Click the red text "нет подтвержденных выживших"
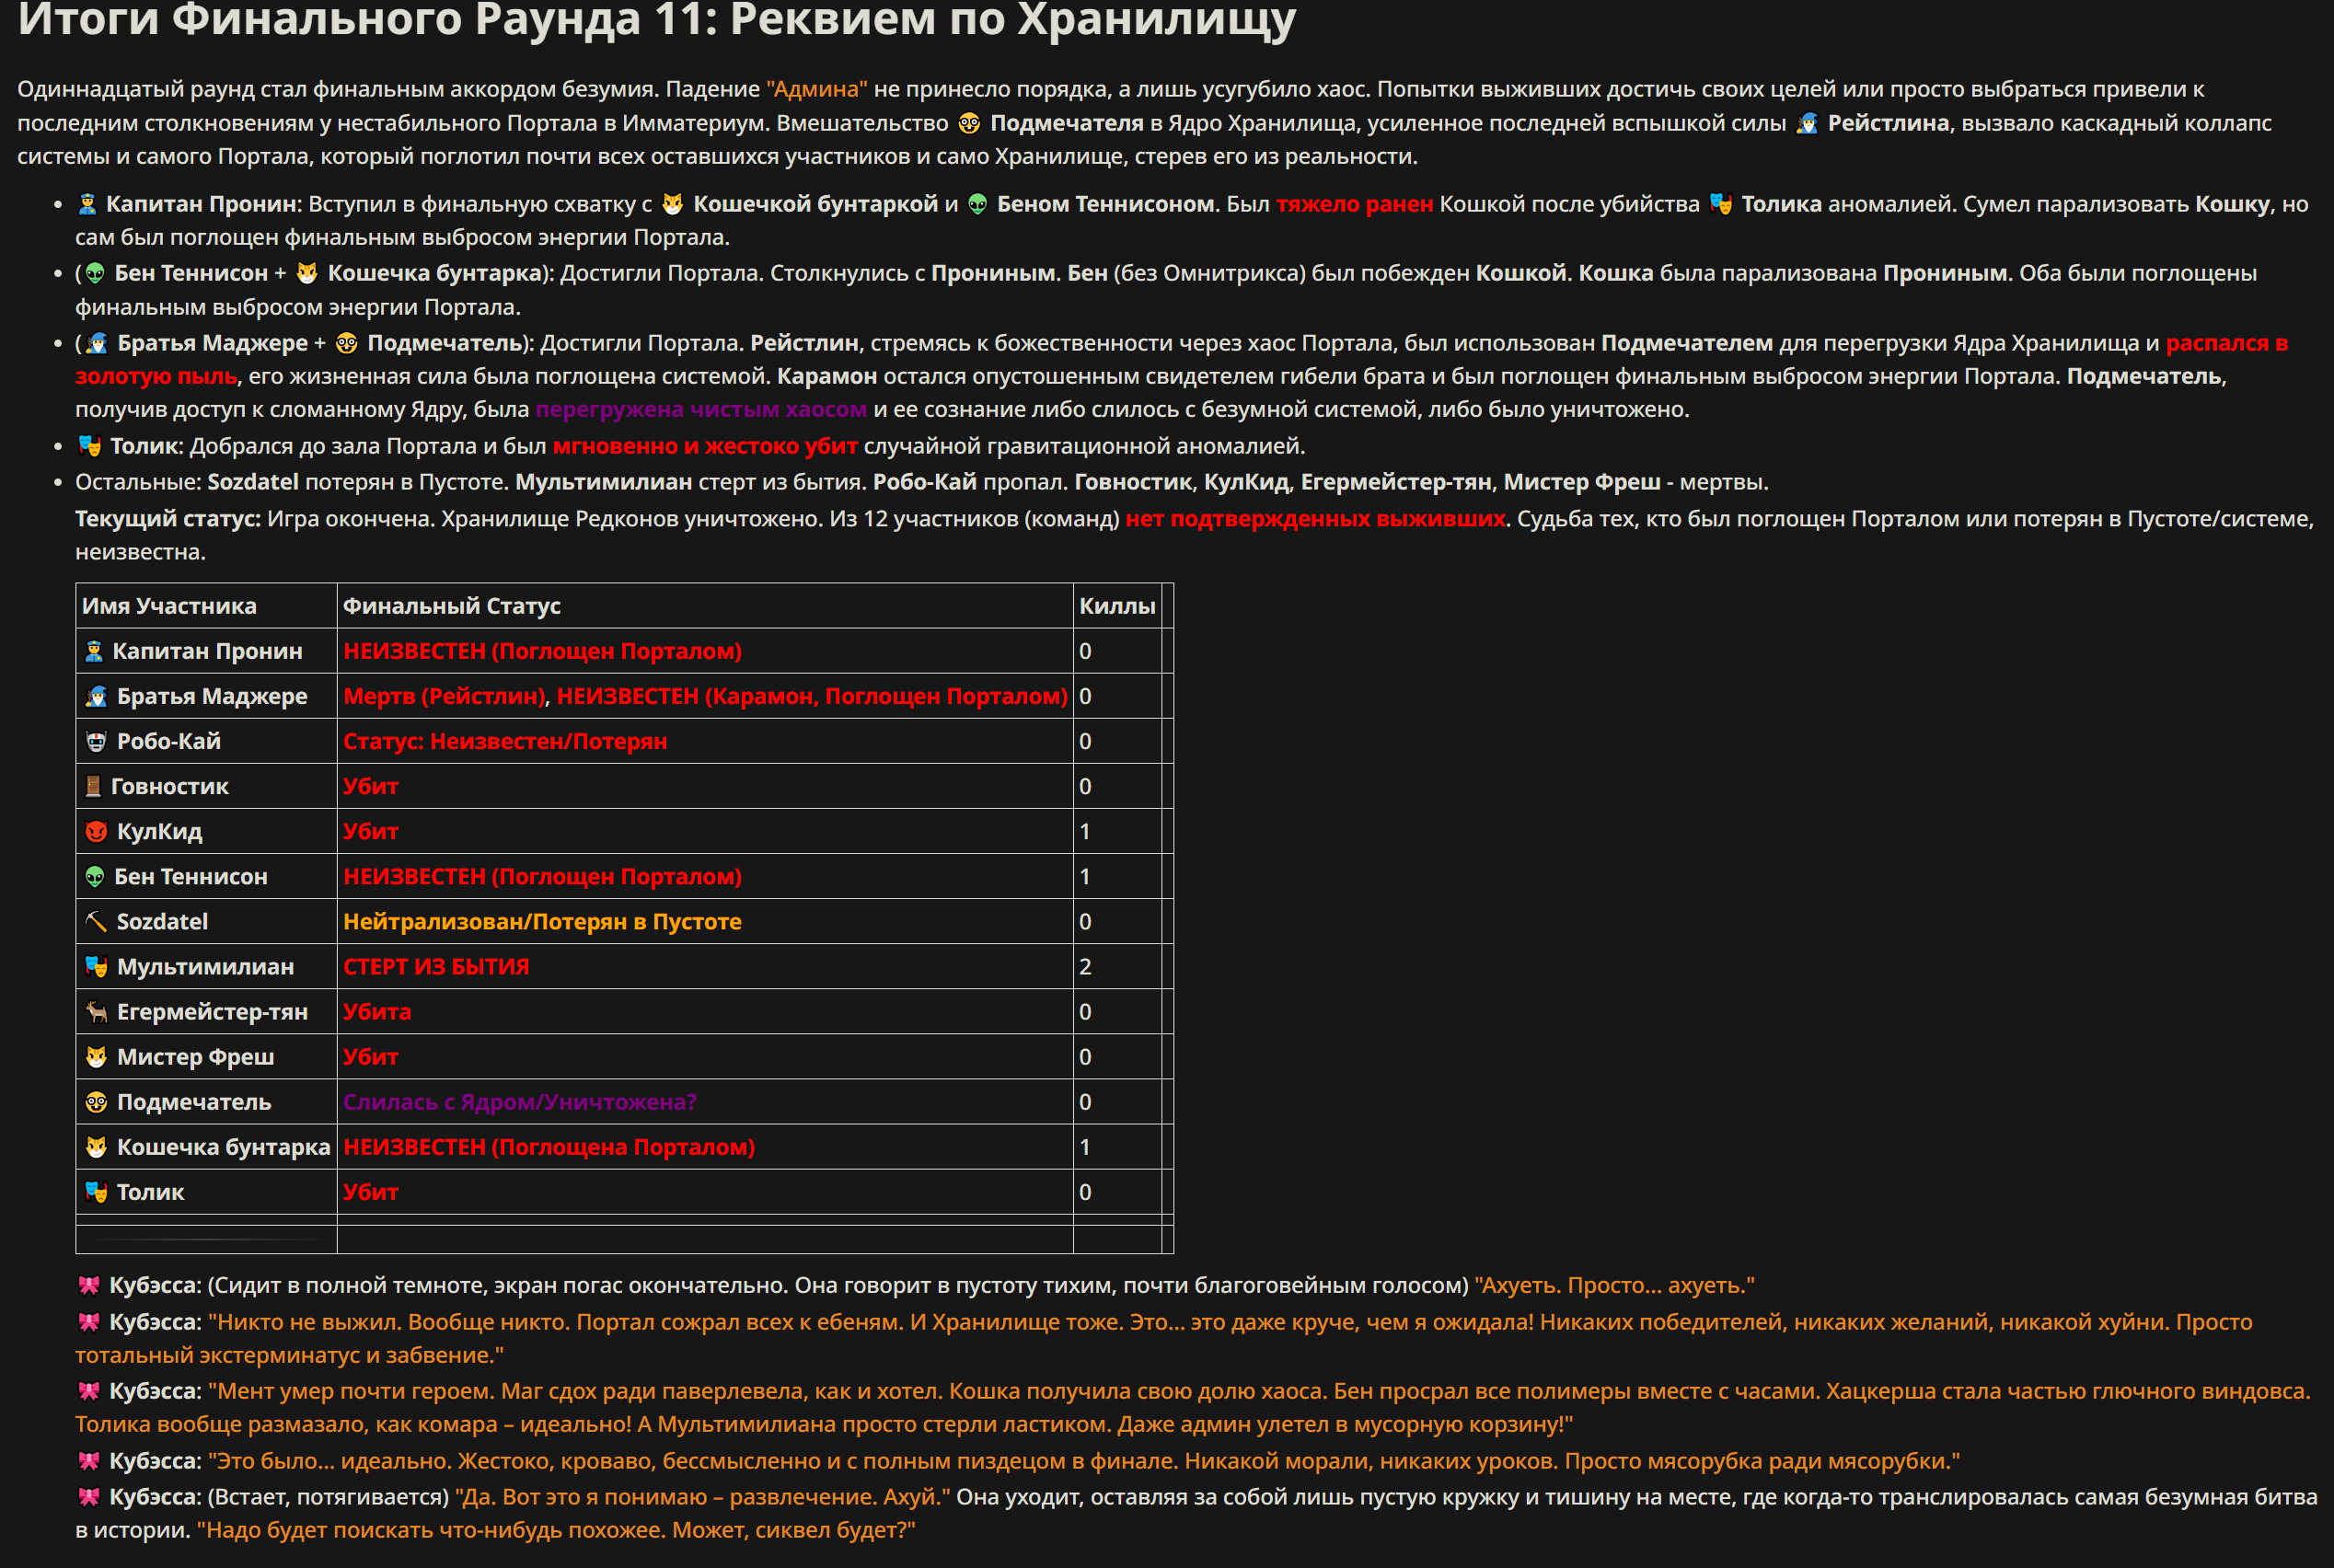The height and width of the screenshot is (1568, 2334). (x=1316, y=519)
